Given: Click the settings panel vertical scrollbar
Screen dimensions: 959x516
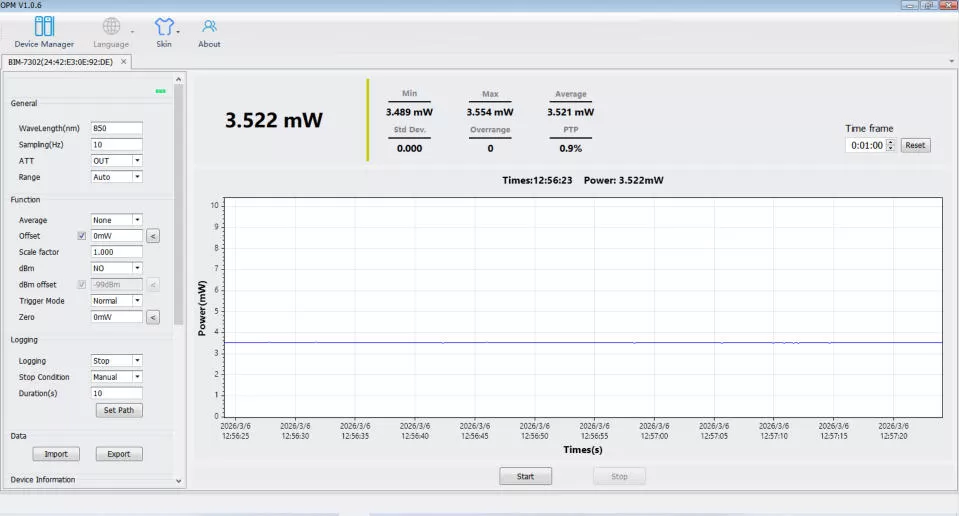Looking at the screenshot, I should 179,200.
